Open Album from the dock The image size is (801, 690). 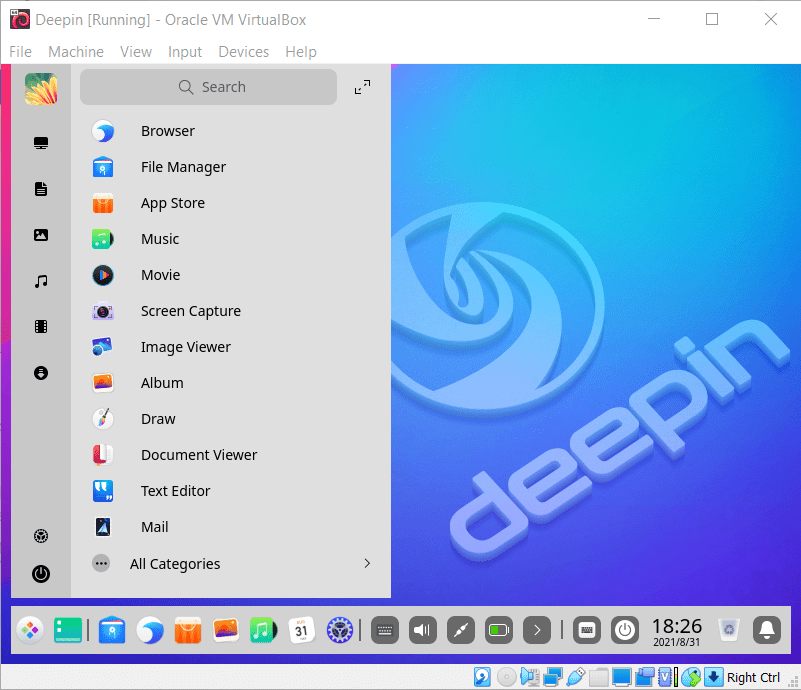point(226,630)
